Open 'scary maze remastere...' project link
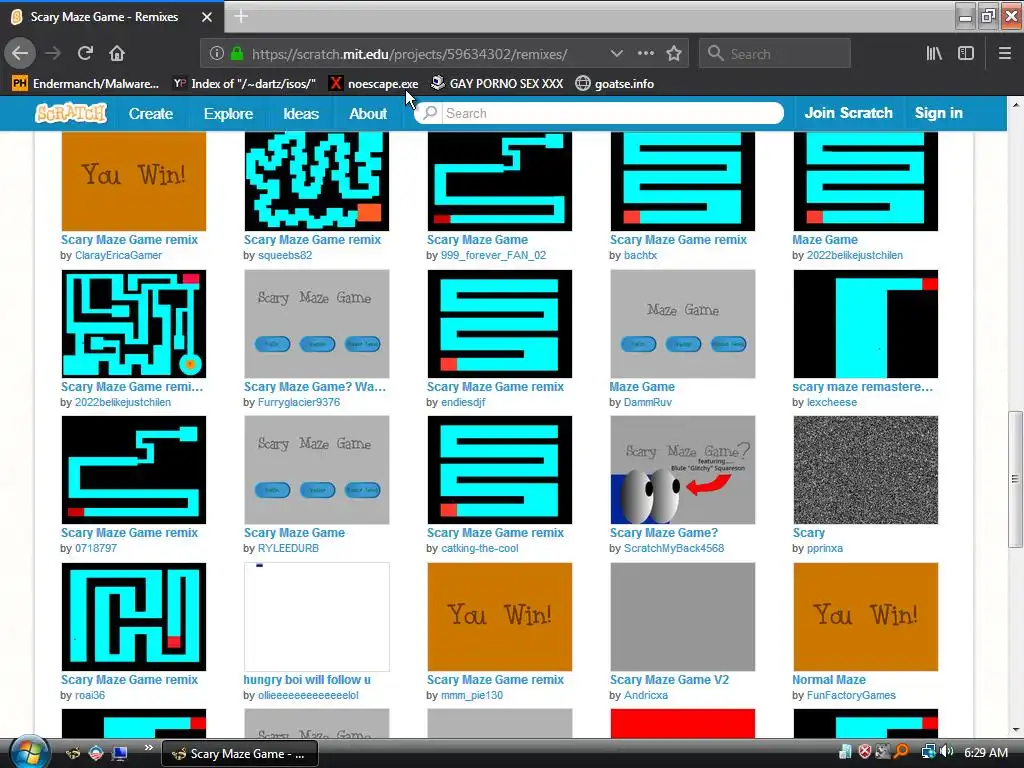 [x=863, y=387]
